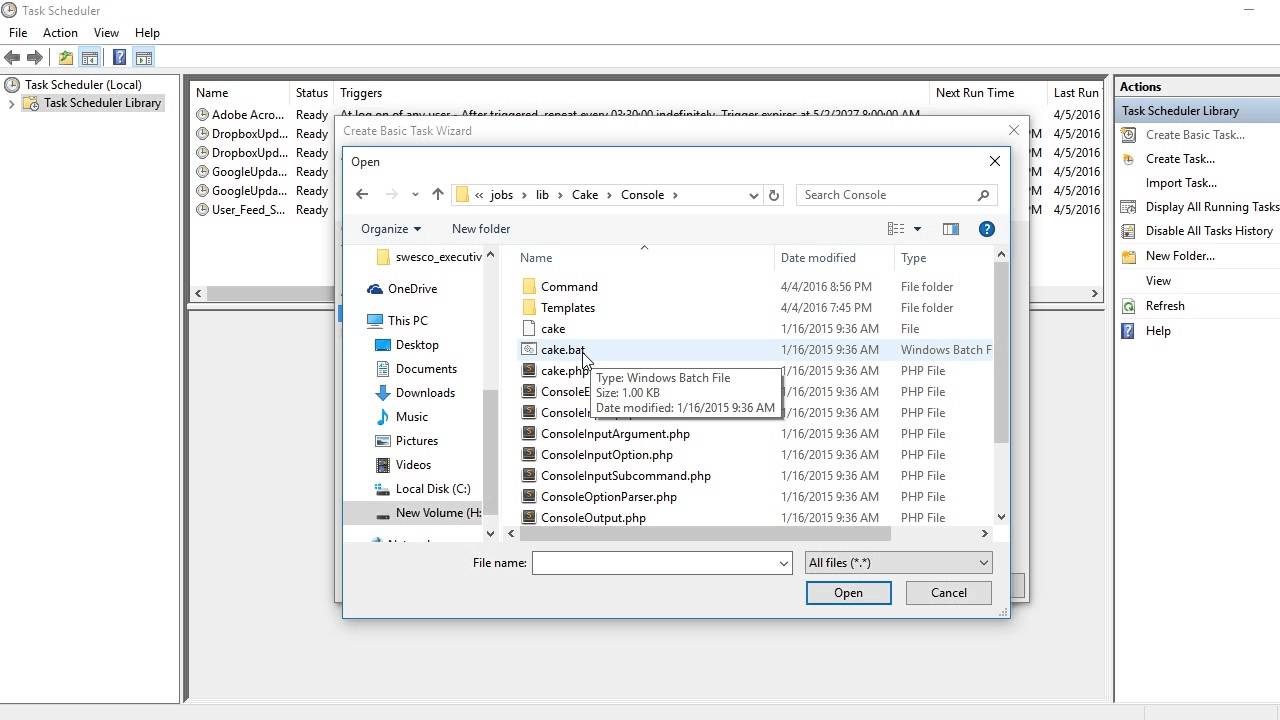Image resolution: width=1280 pixels, height=720 pixels.
Task: Click the Forward arrow in Task Scheduler toolbar
Action: pyautogui.click(x=35, y=58)
